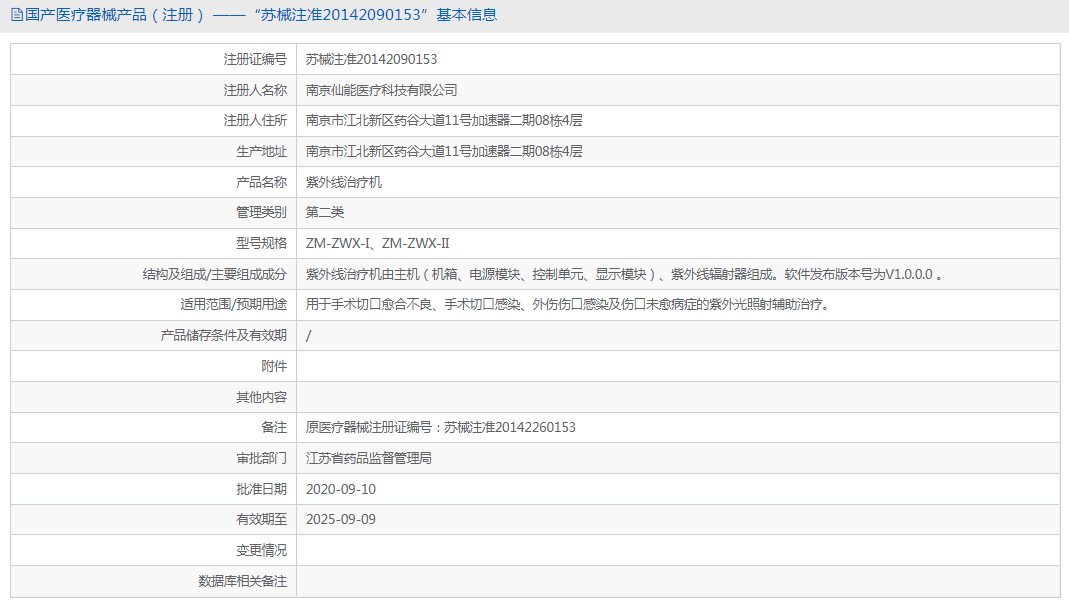
Task: Select the address in the 注册人住所 row
Action: [x=444, y=121]
